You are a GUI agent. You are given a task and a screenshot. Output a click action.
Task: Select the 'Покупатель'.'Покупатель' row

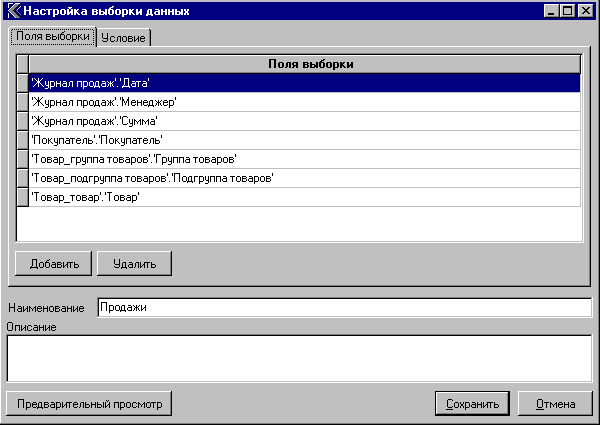click(x=300, y=140)
